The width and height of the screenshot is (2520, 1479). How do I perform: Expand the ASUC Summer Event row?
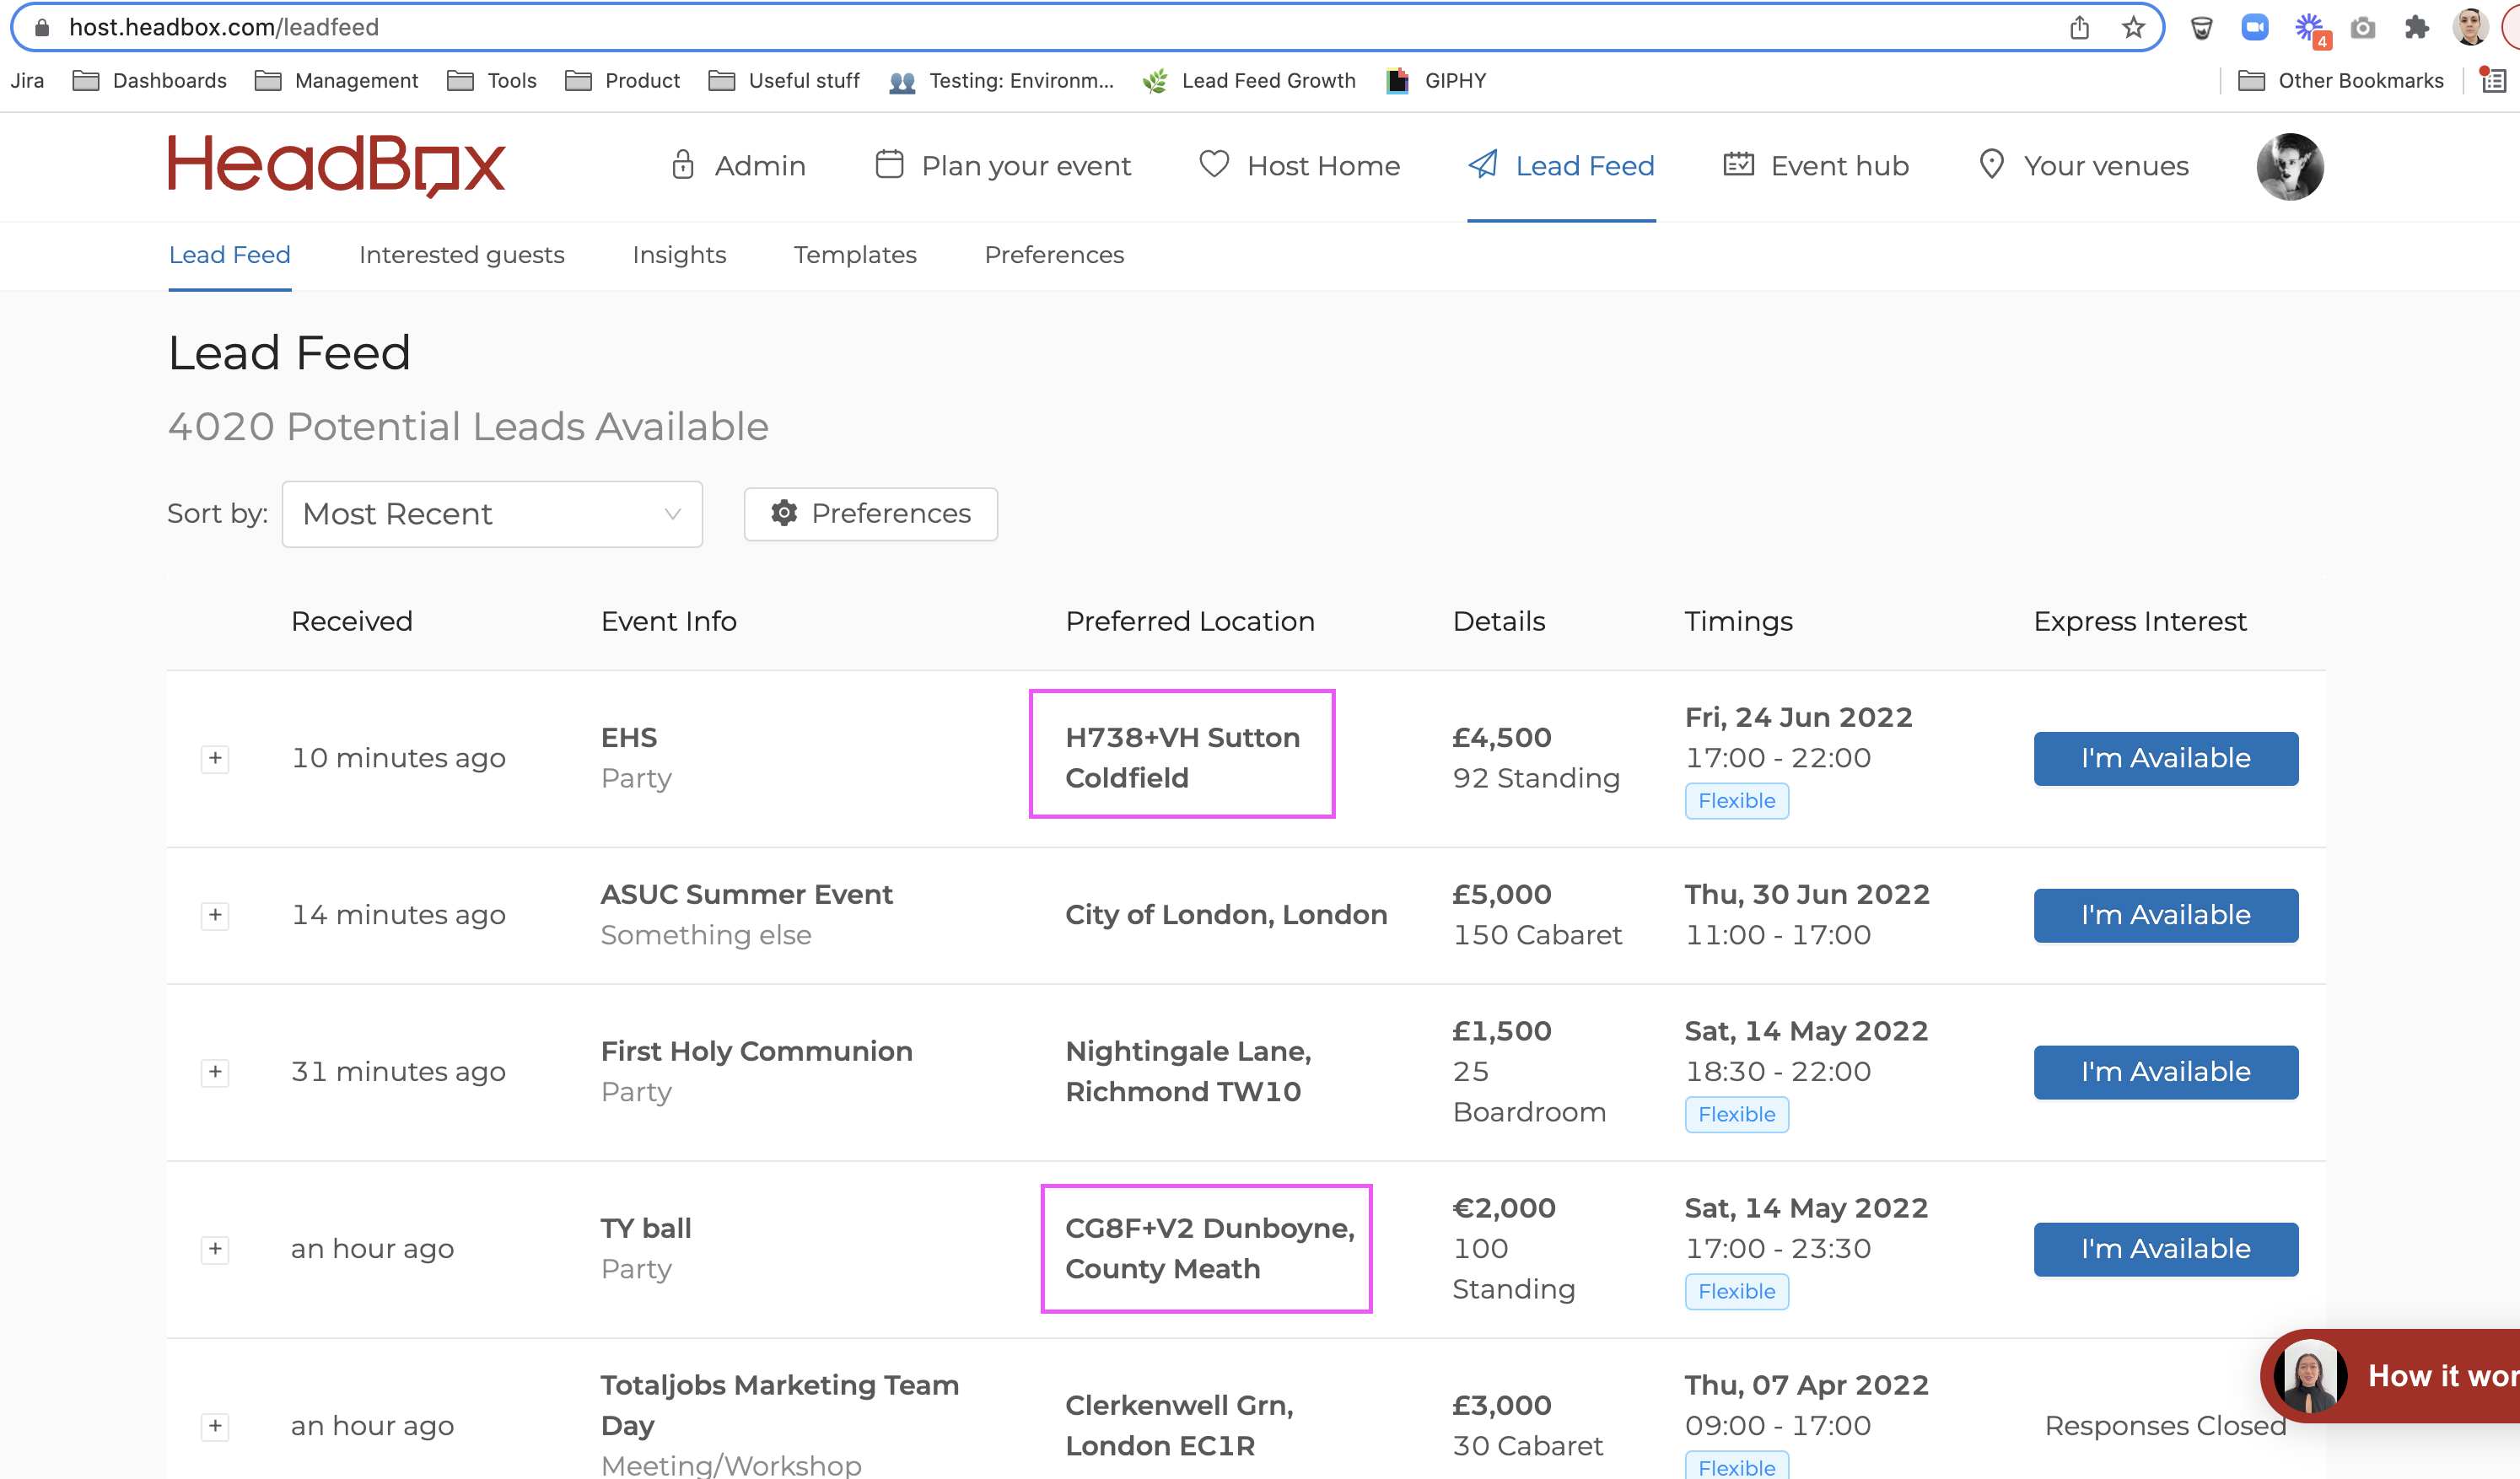pos(215,916)
